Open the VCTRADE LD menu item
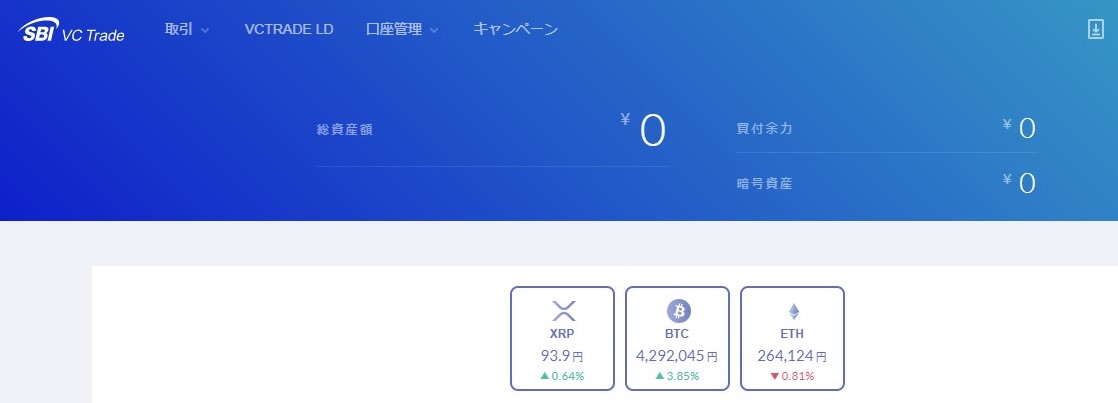The width and height of the screenshot is (1118, 403). pos(289,30)
